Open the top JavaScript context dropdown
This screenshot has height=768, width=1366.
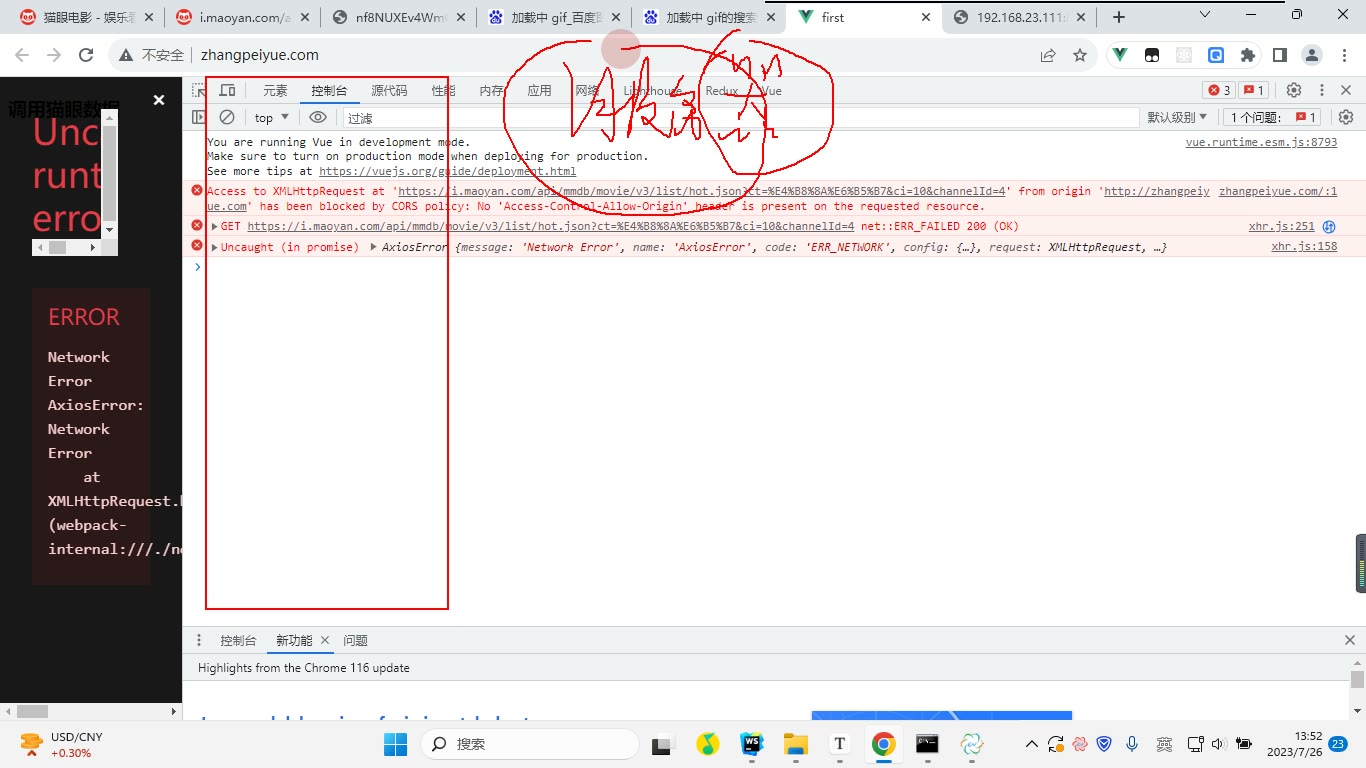271,117
